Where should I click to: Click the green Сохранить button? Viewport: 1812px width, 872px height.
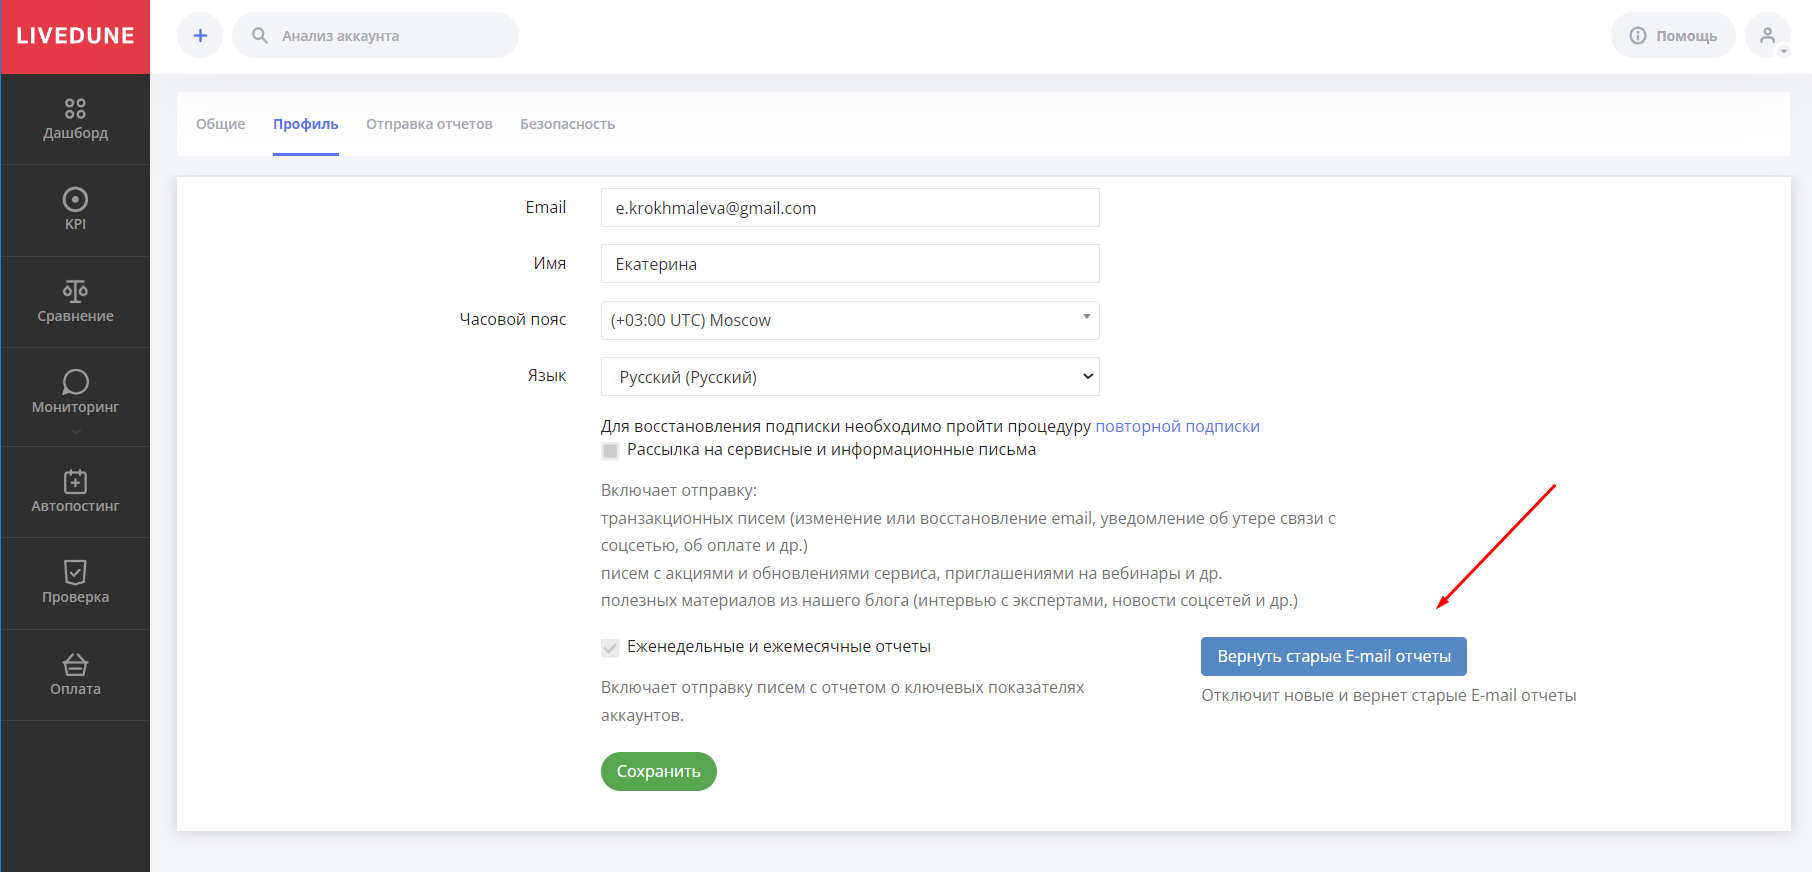[x=659, y=771]
